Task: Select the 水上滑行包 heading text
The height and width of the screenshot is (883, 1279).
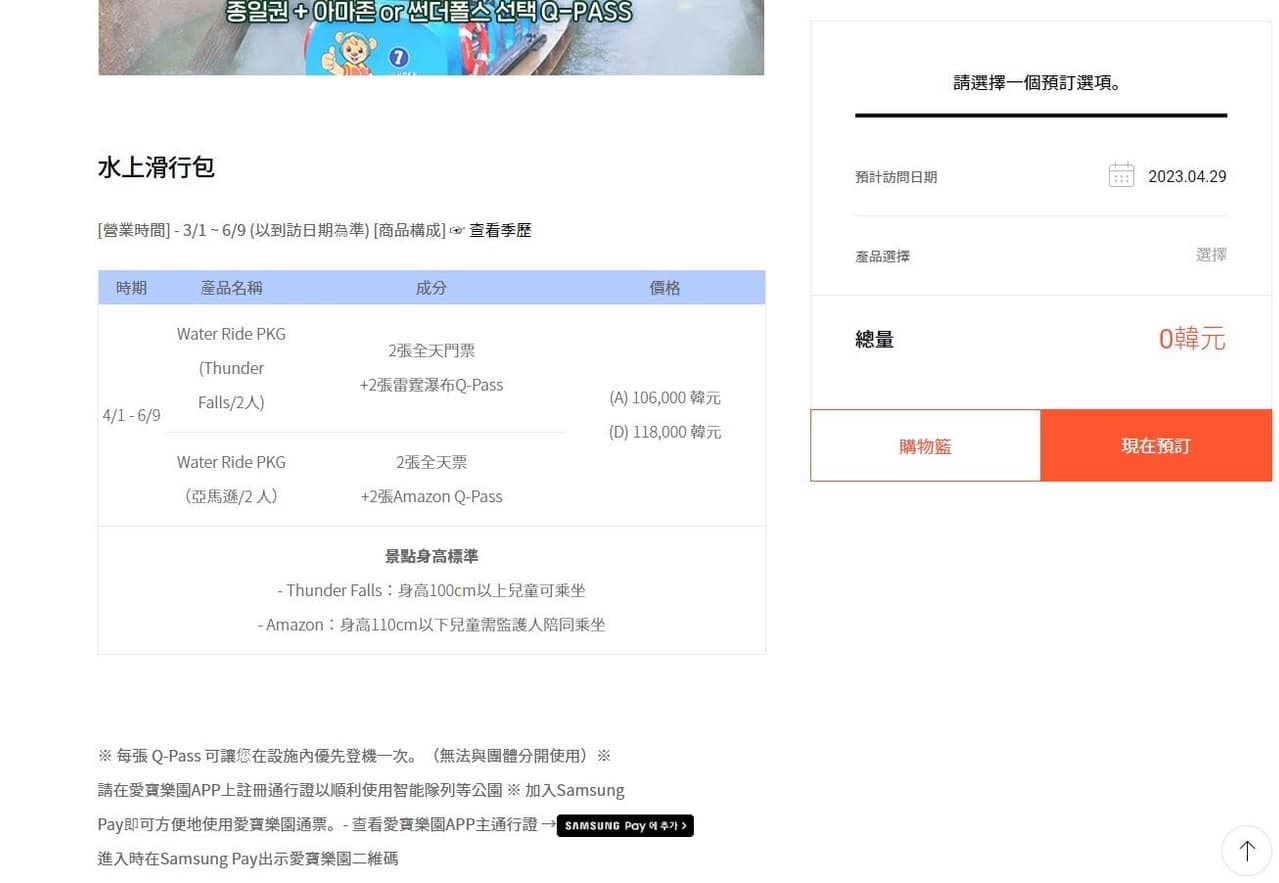Action: coord(156,167)
